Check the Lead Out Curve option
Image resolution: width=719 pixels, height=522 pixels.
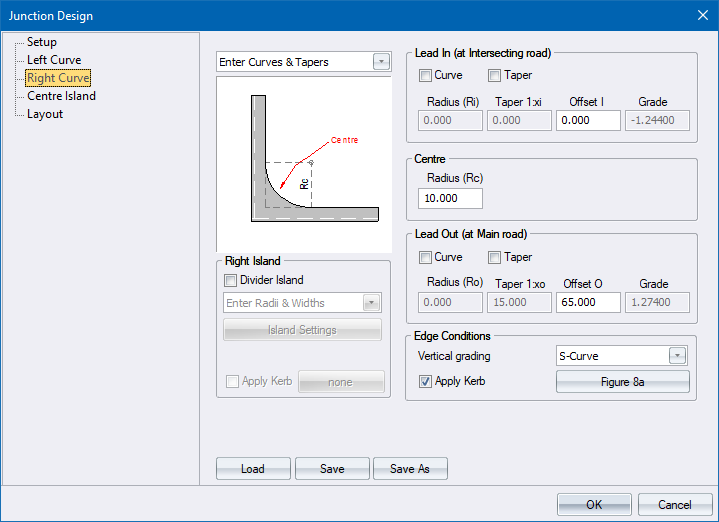(426, 257)
